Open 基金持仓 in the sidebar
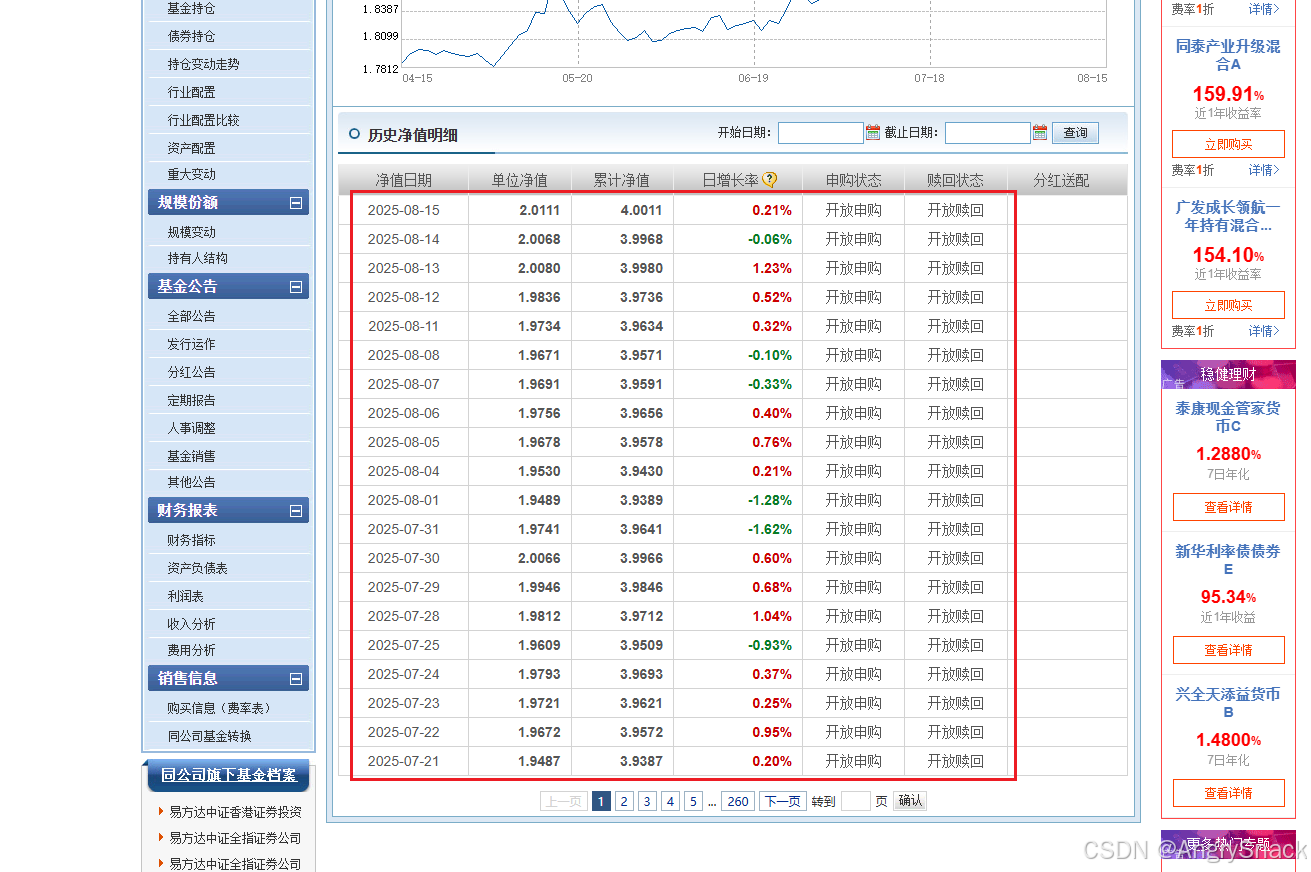 pyautogui.click(x=191, y=8)
